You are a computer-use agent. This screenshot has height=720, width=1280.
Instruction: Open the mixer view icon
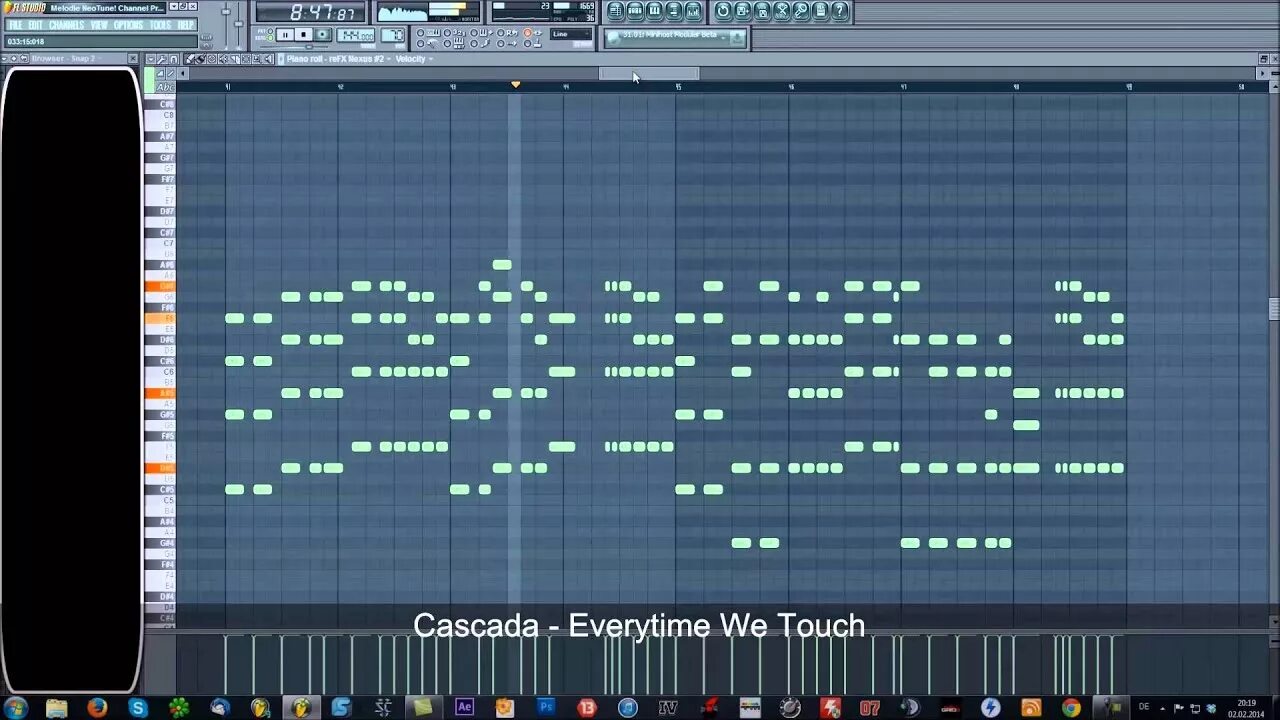point(693,11)
